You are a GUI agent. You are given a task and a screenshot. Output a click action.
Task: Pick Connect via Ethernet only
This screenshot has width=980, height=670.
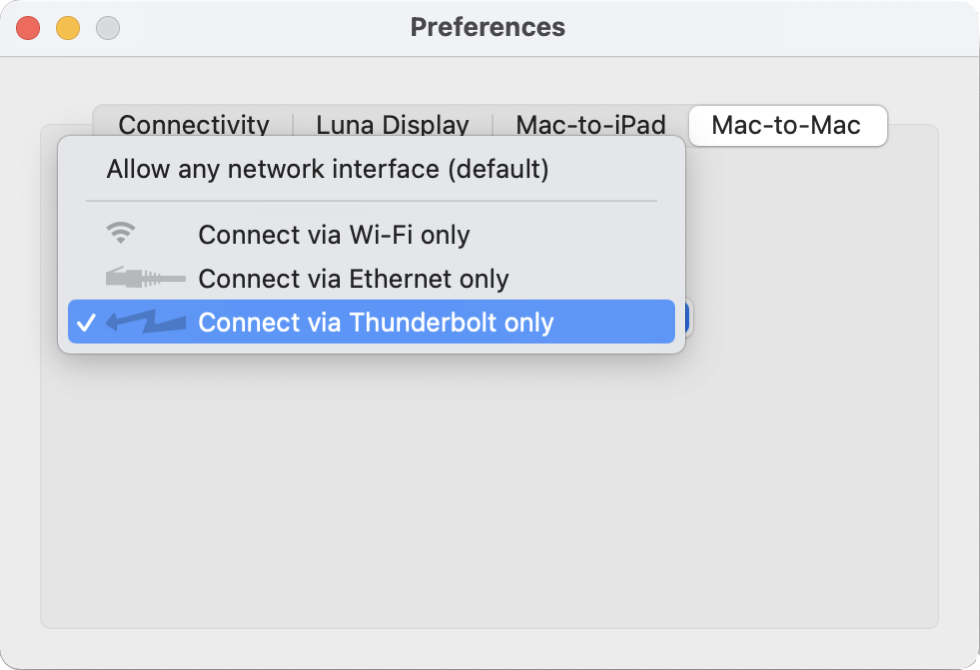[353, 278]
